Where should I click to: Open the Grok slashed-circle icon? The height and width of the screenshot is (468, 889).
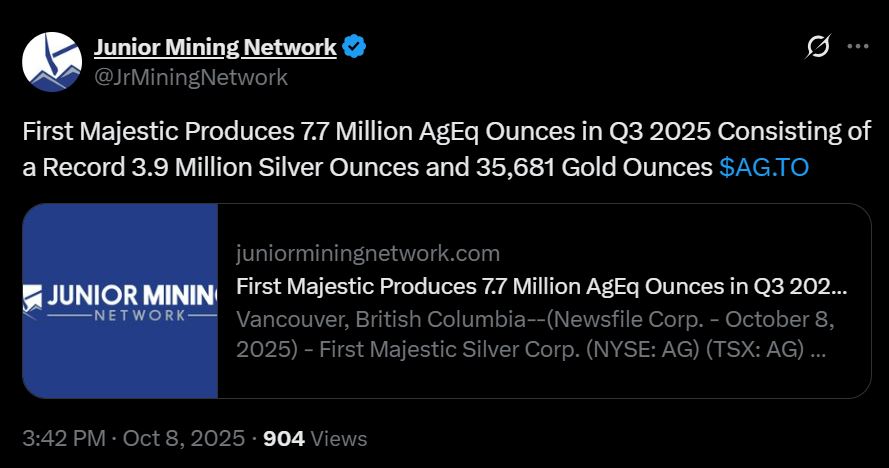(817, 47)
